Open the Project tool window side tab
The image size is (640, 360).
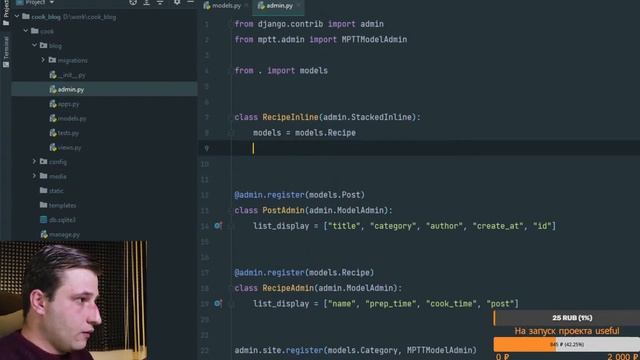click(x=6, y=14)
